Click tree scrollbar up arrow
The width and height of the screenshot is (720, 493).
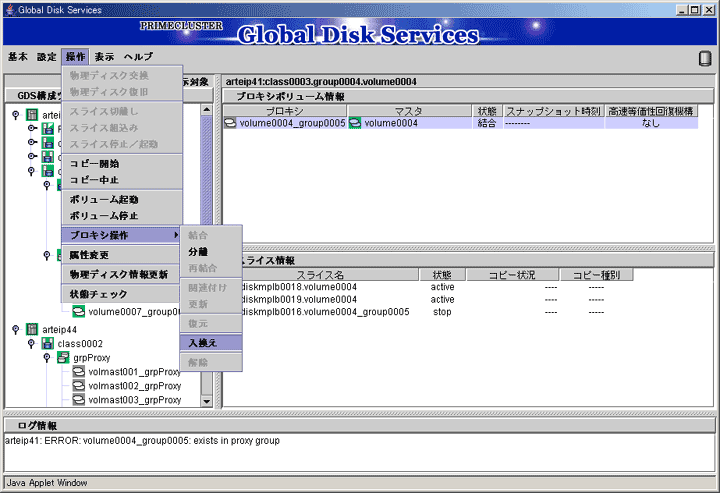[x=207, y=110]
